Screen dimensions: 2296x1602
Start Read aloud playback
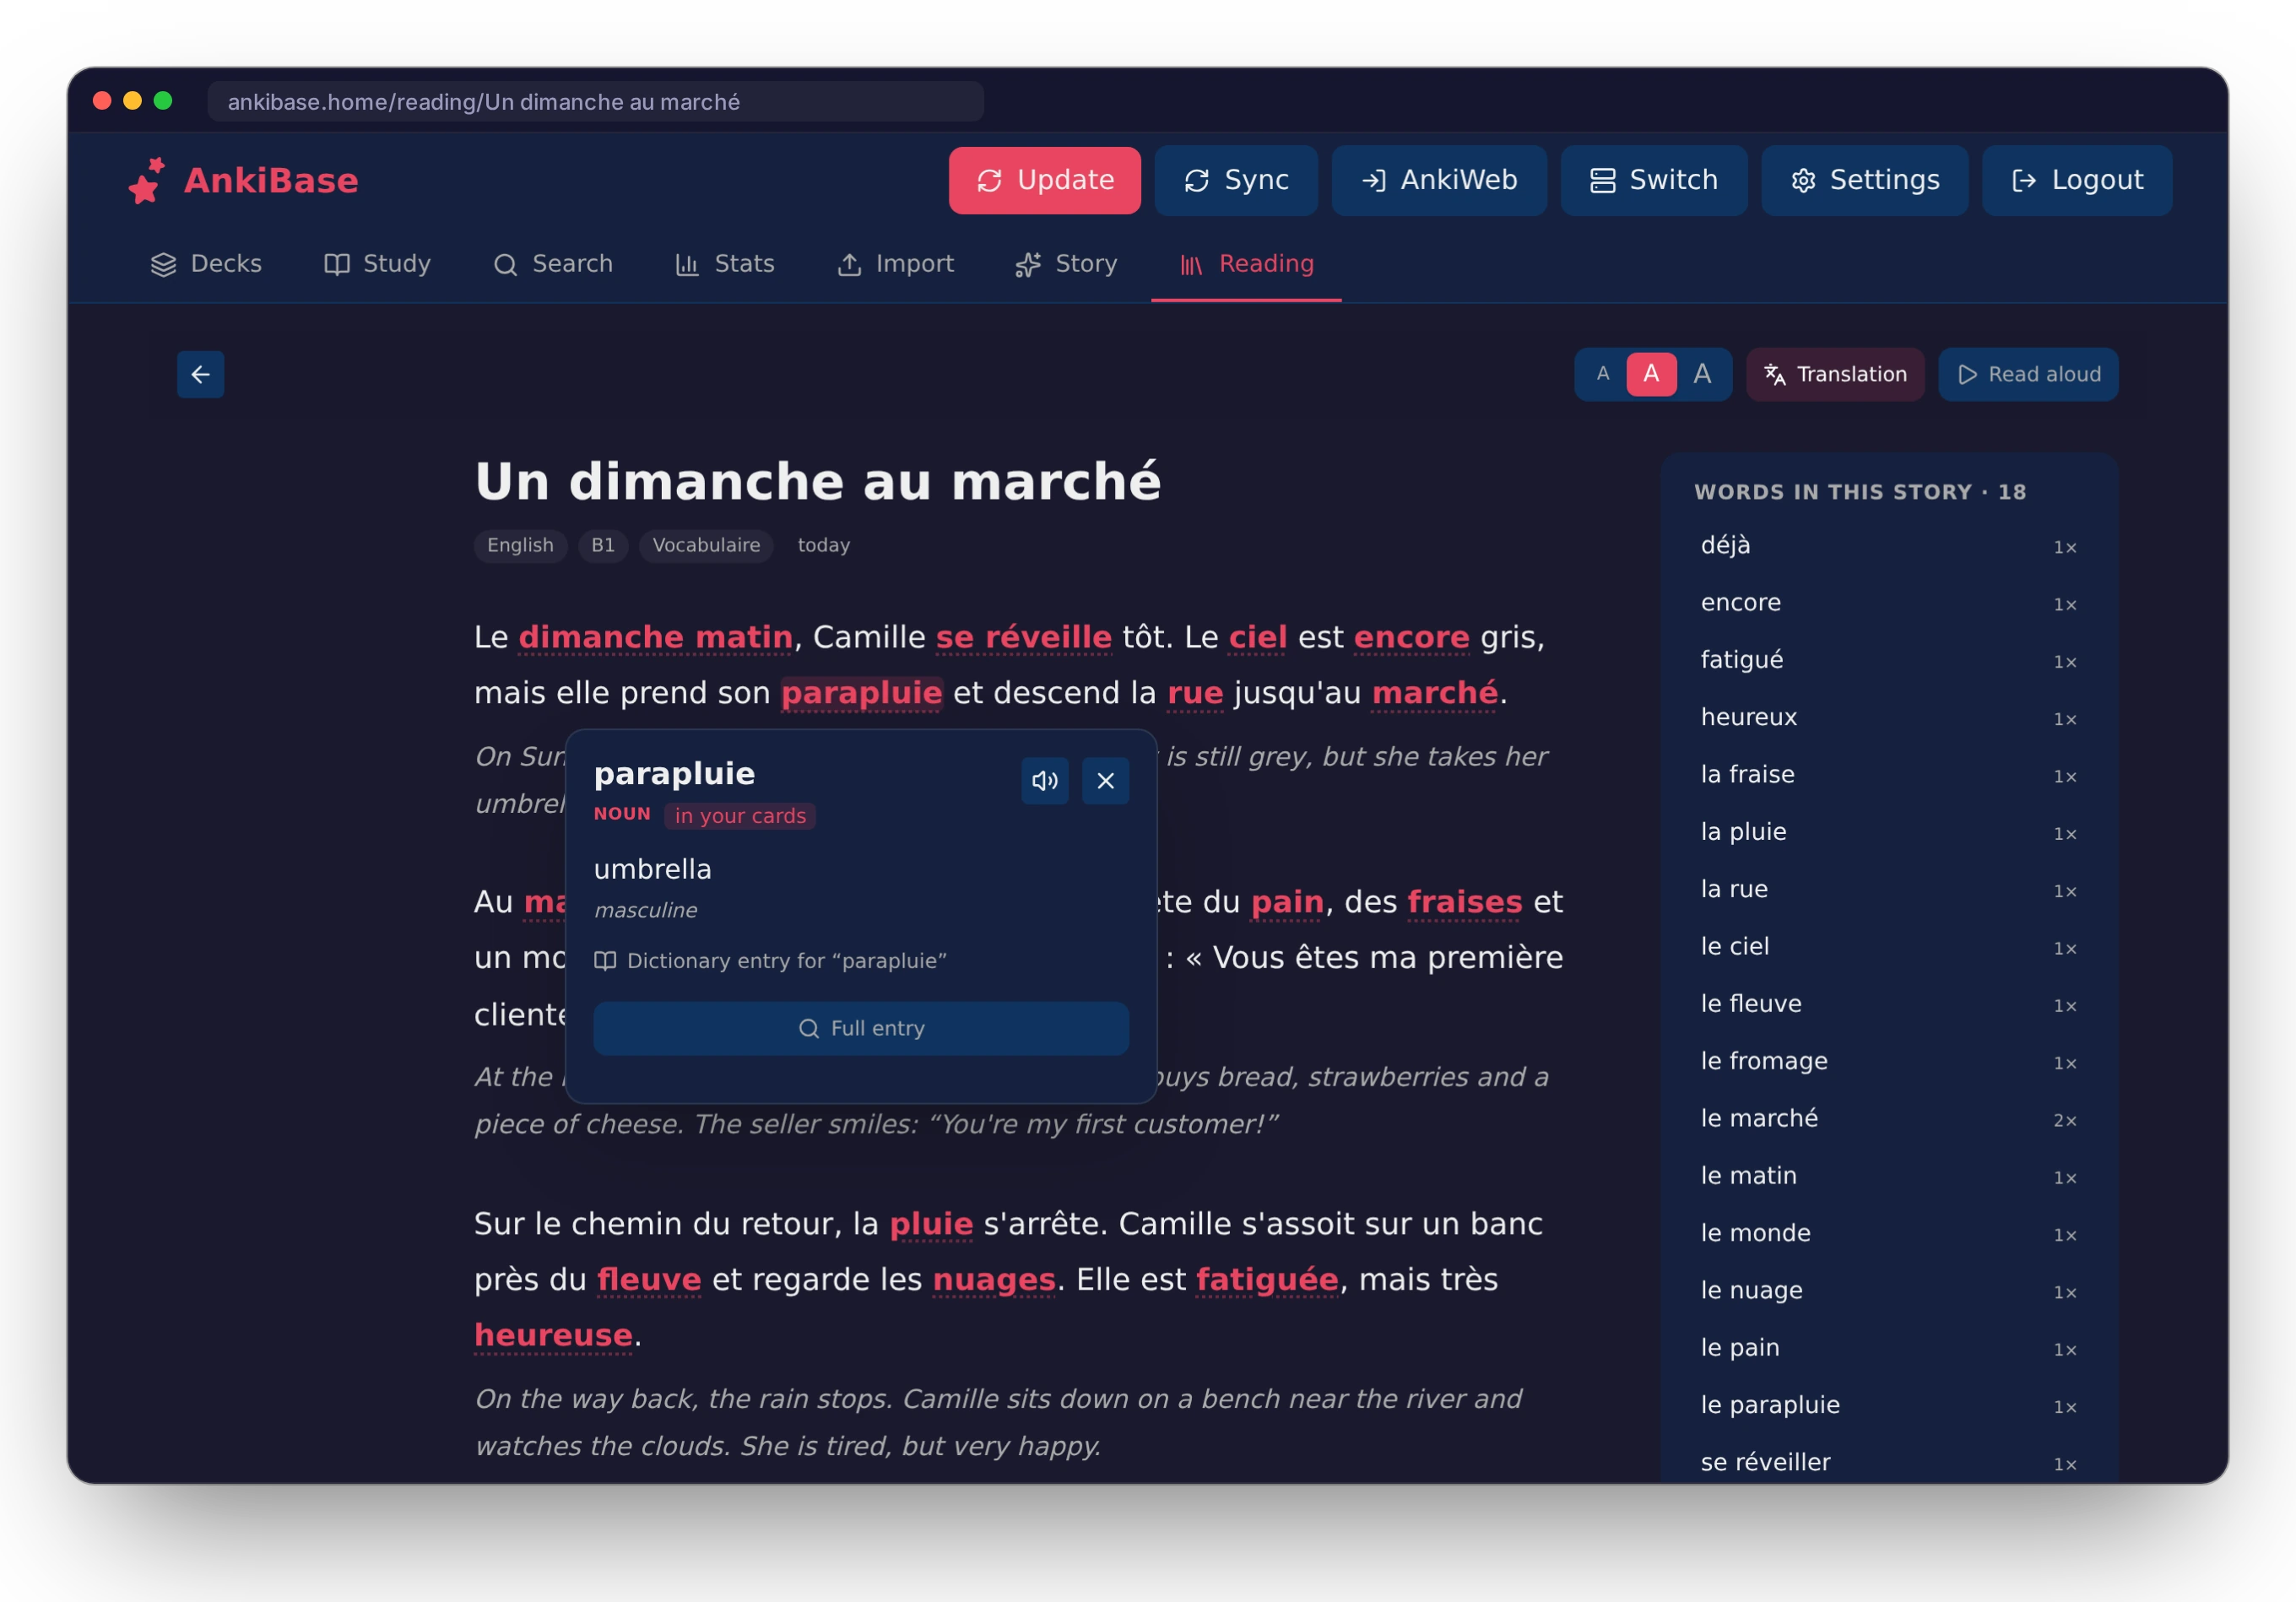tap(2028, 374)
